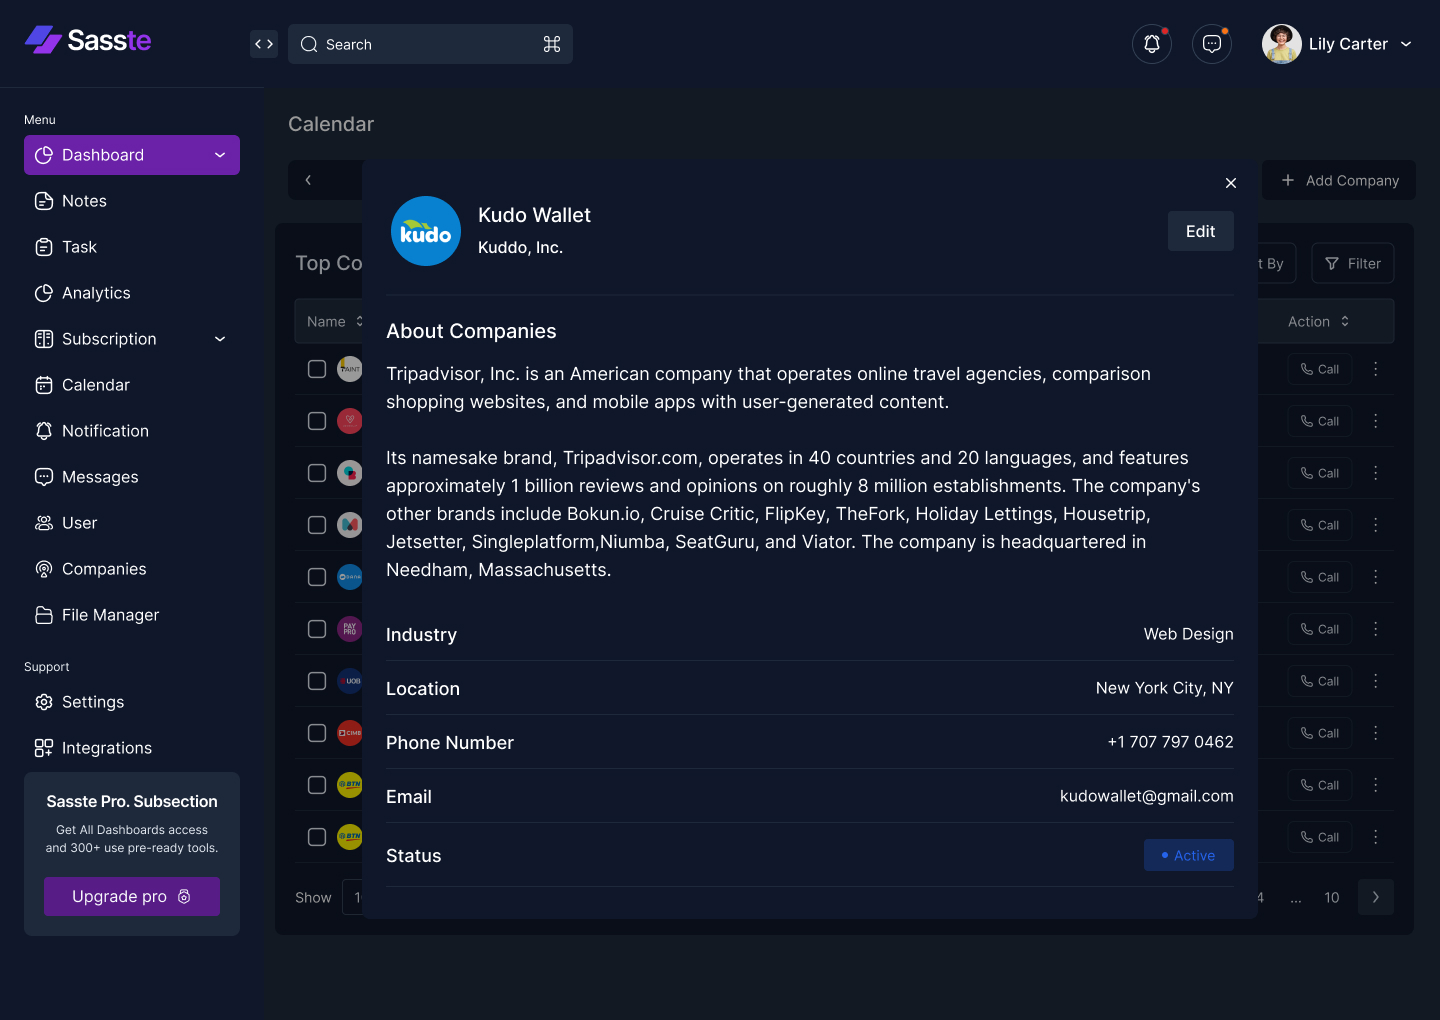Close the Kudo Wallet details dialog

click(1231, 183)
